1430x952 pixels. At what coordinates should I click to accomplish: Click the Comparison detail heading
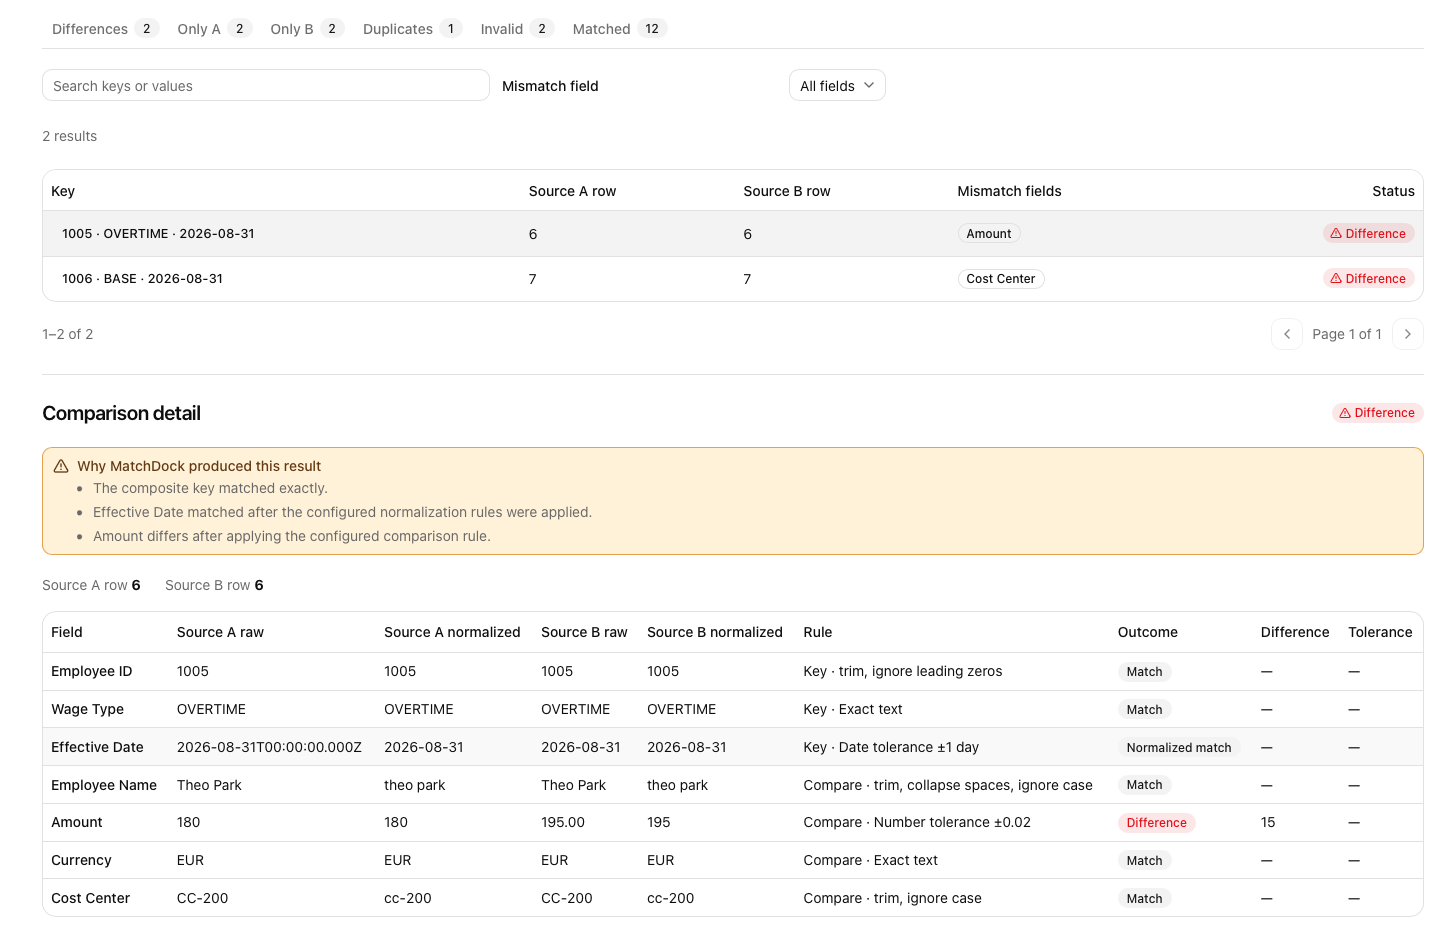tap(121, 413)
